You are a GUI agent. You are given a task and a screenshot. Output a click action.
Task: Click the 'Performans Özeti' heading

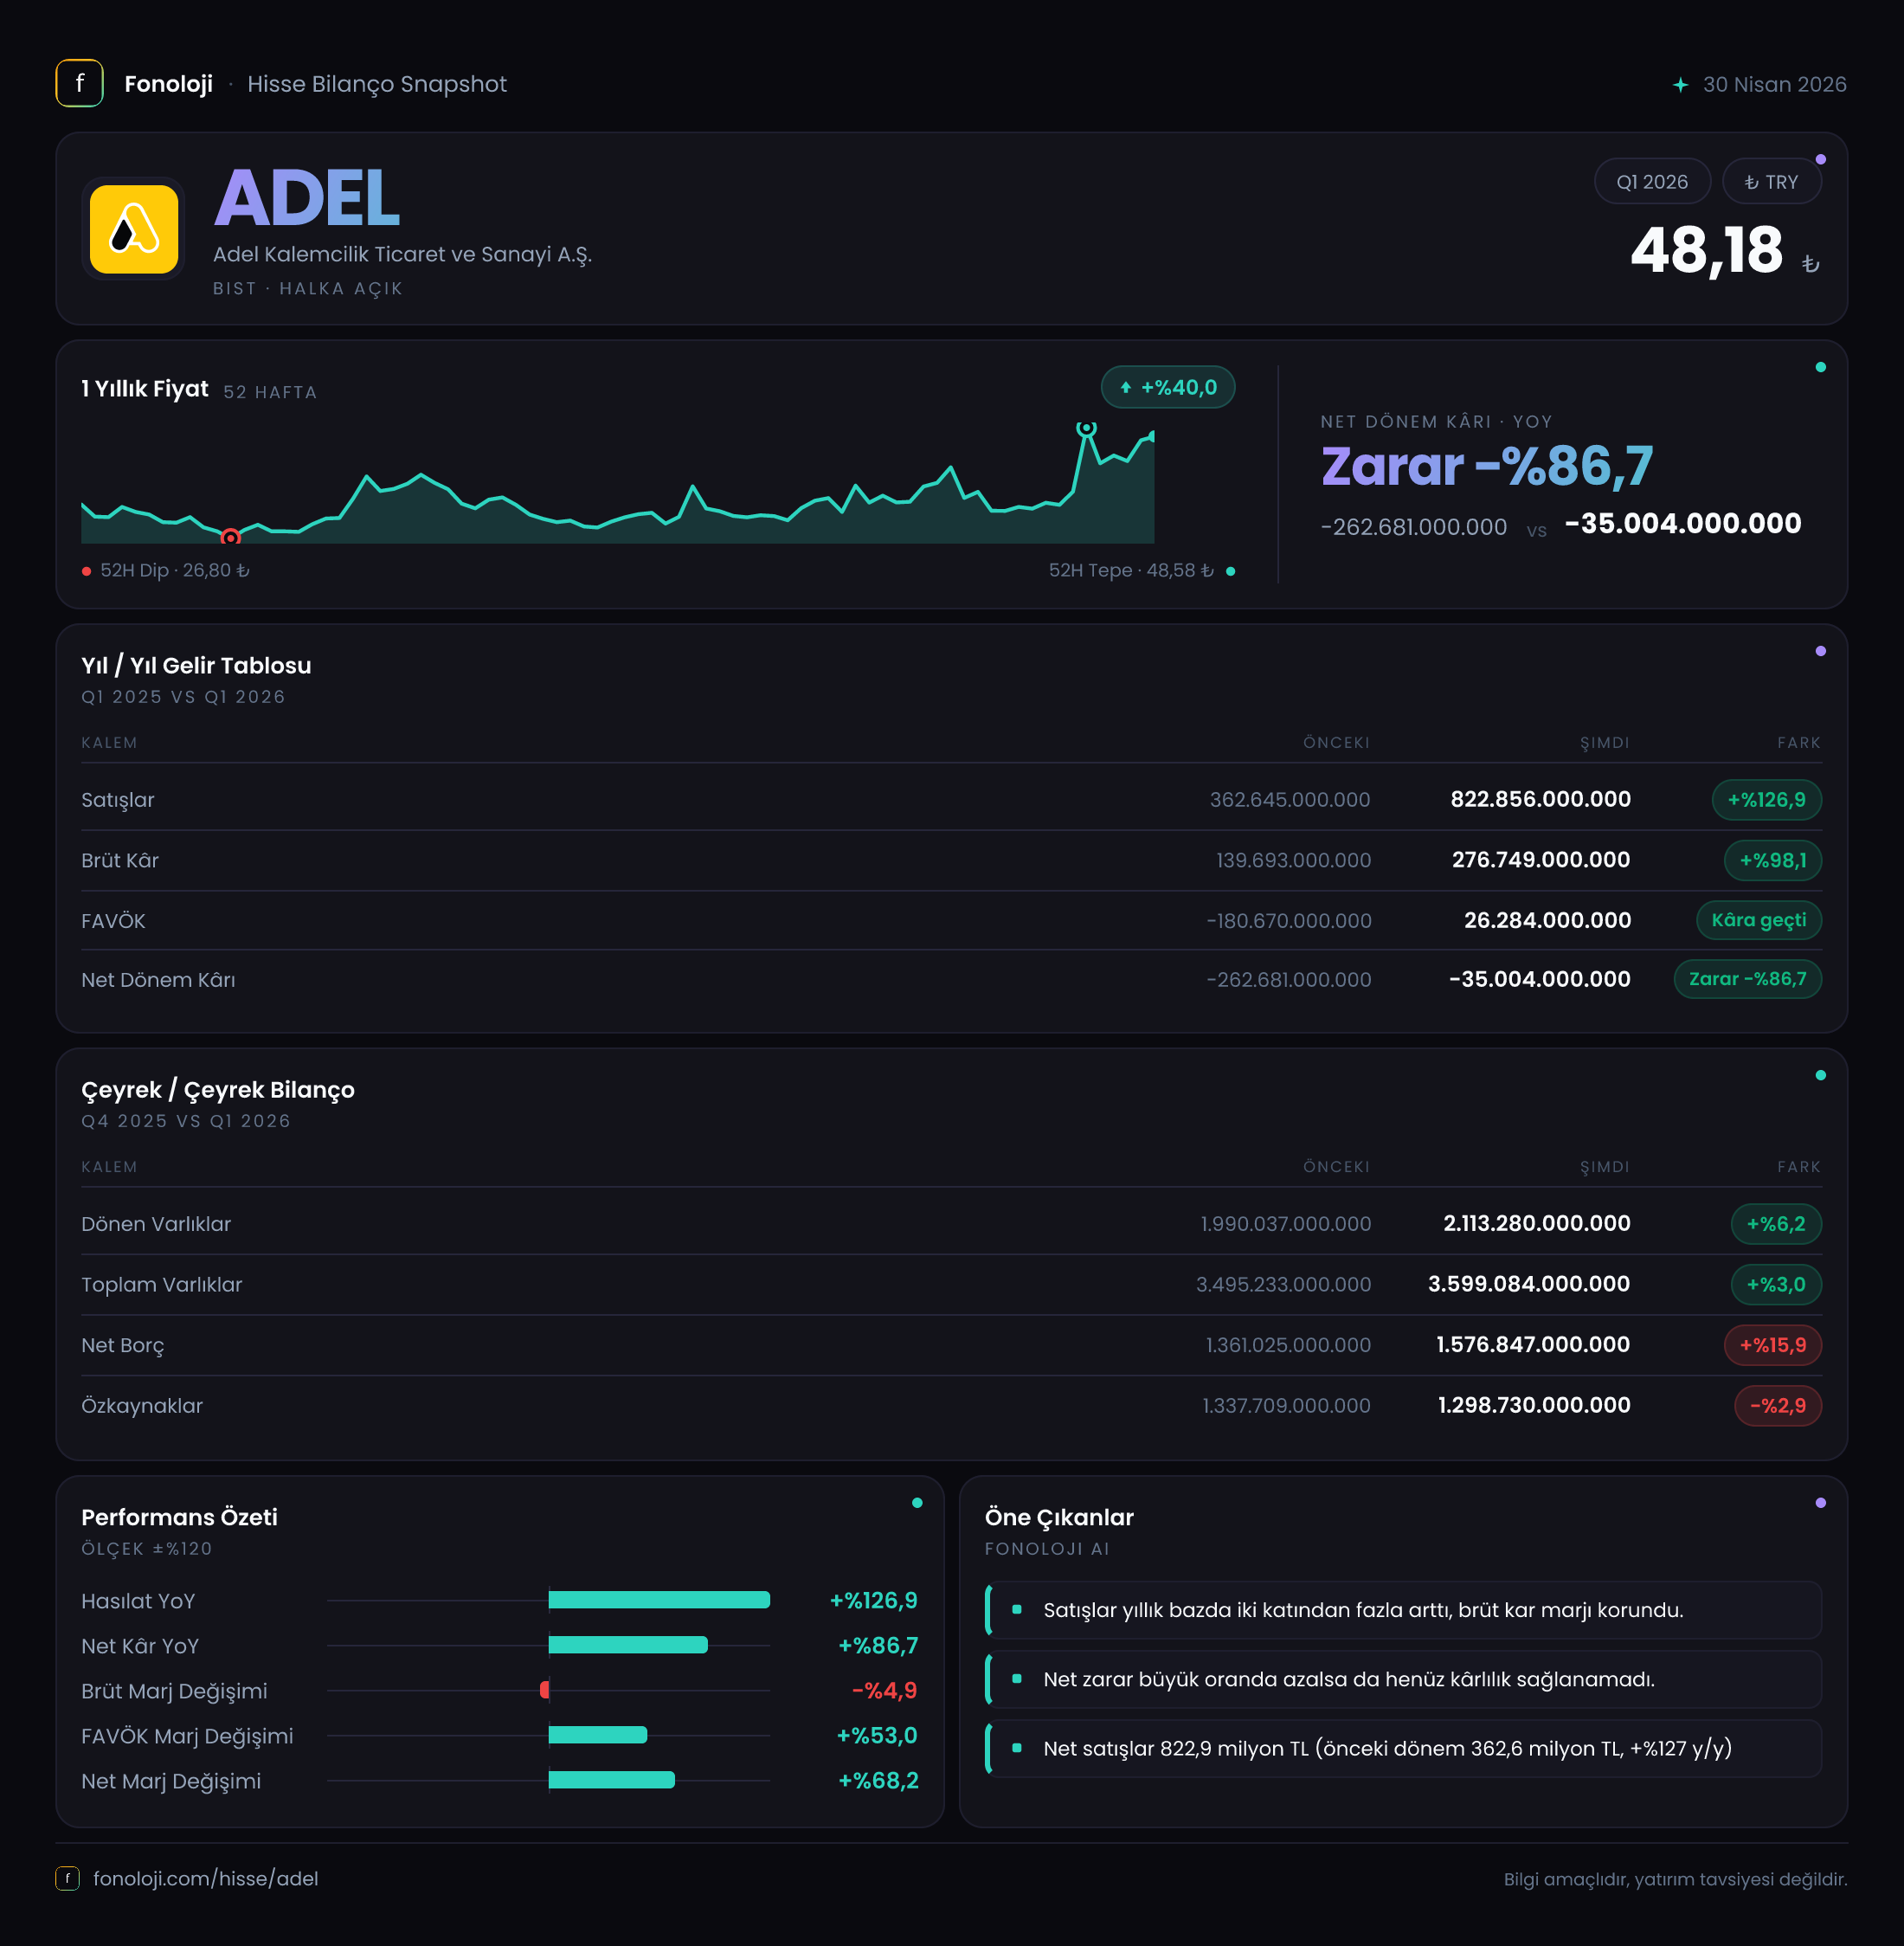tap(179, 1517)
